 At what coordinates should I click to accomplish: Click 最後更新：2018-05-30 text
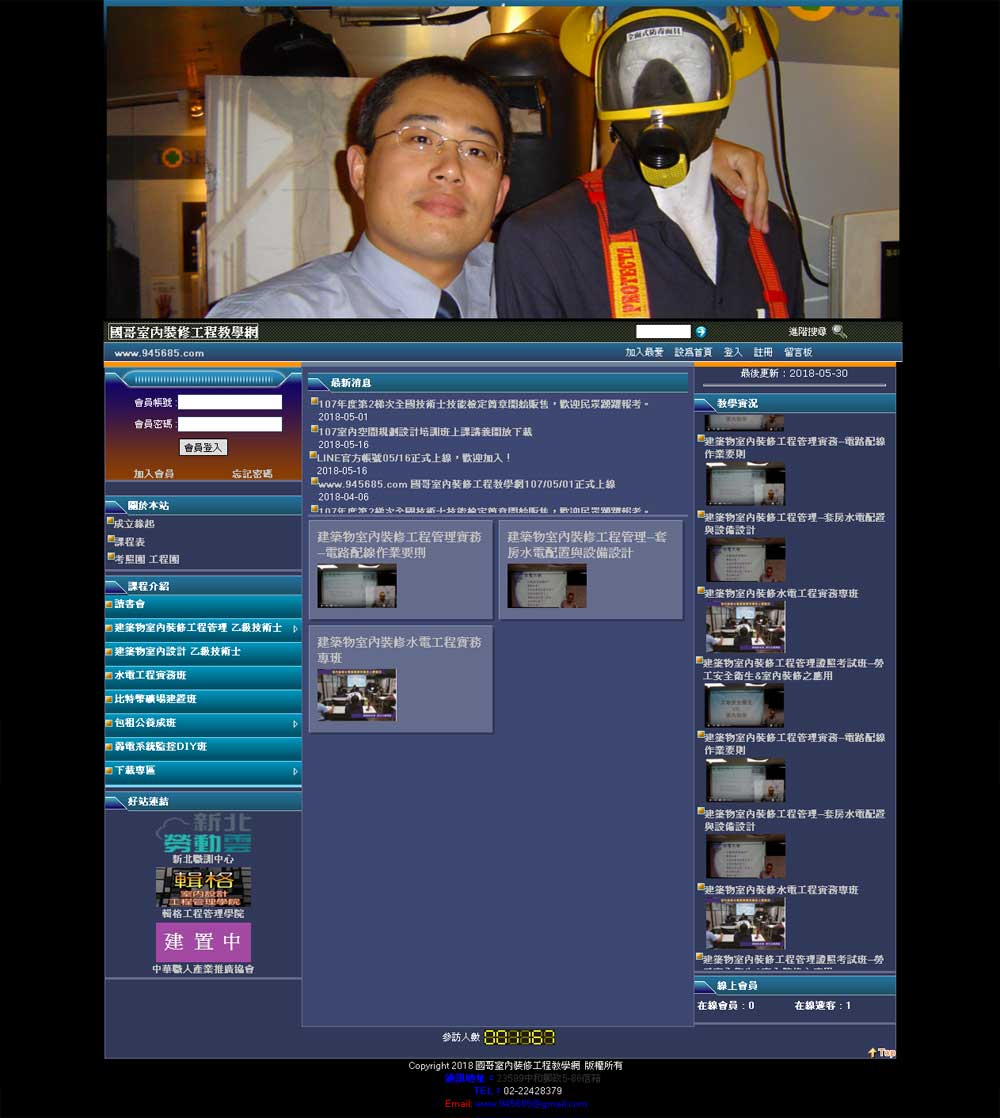pyautogui.click(x=794, y=374)
